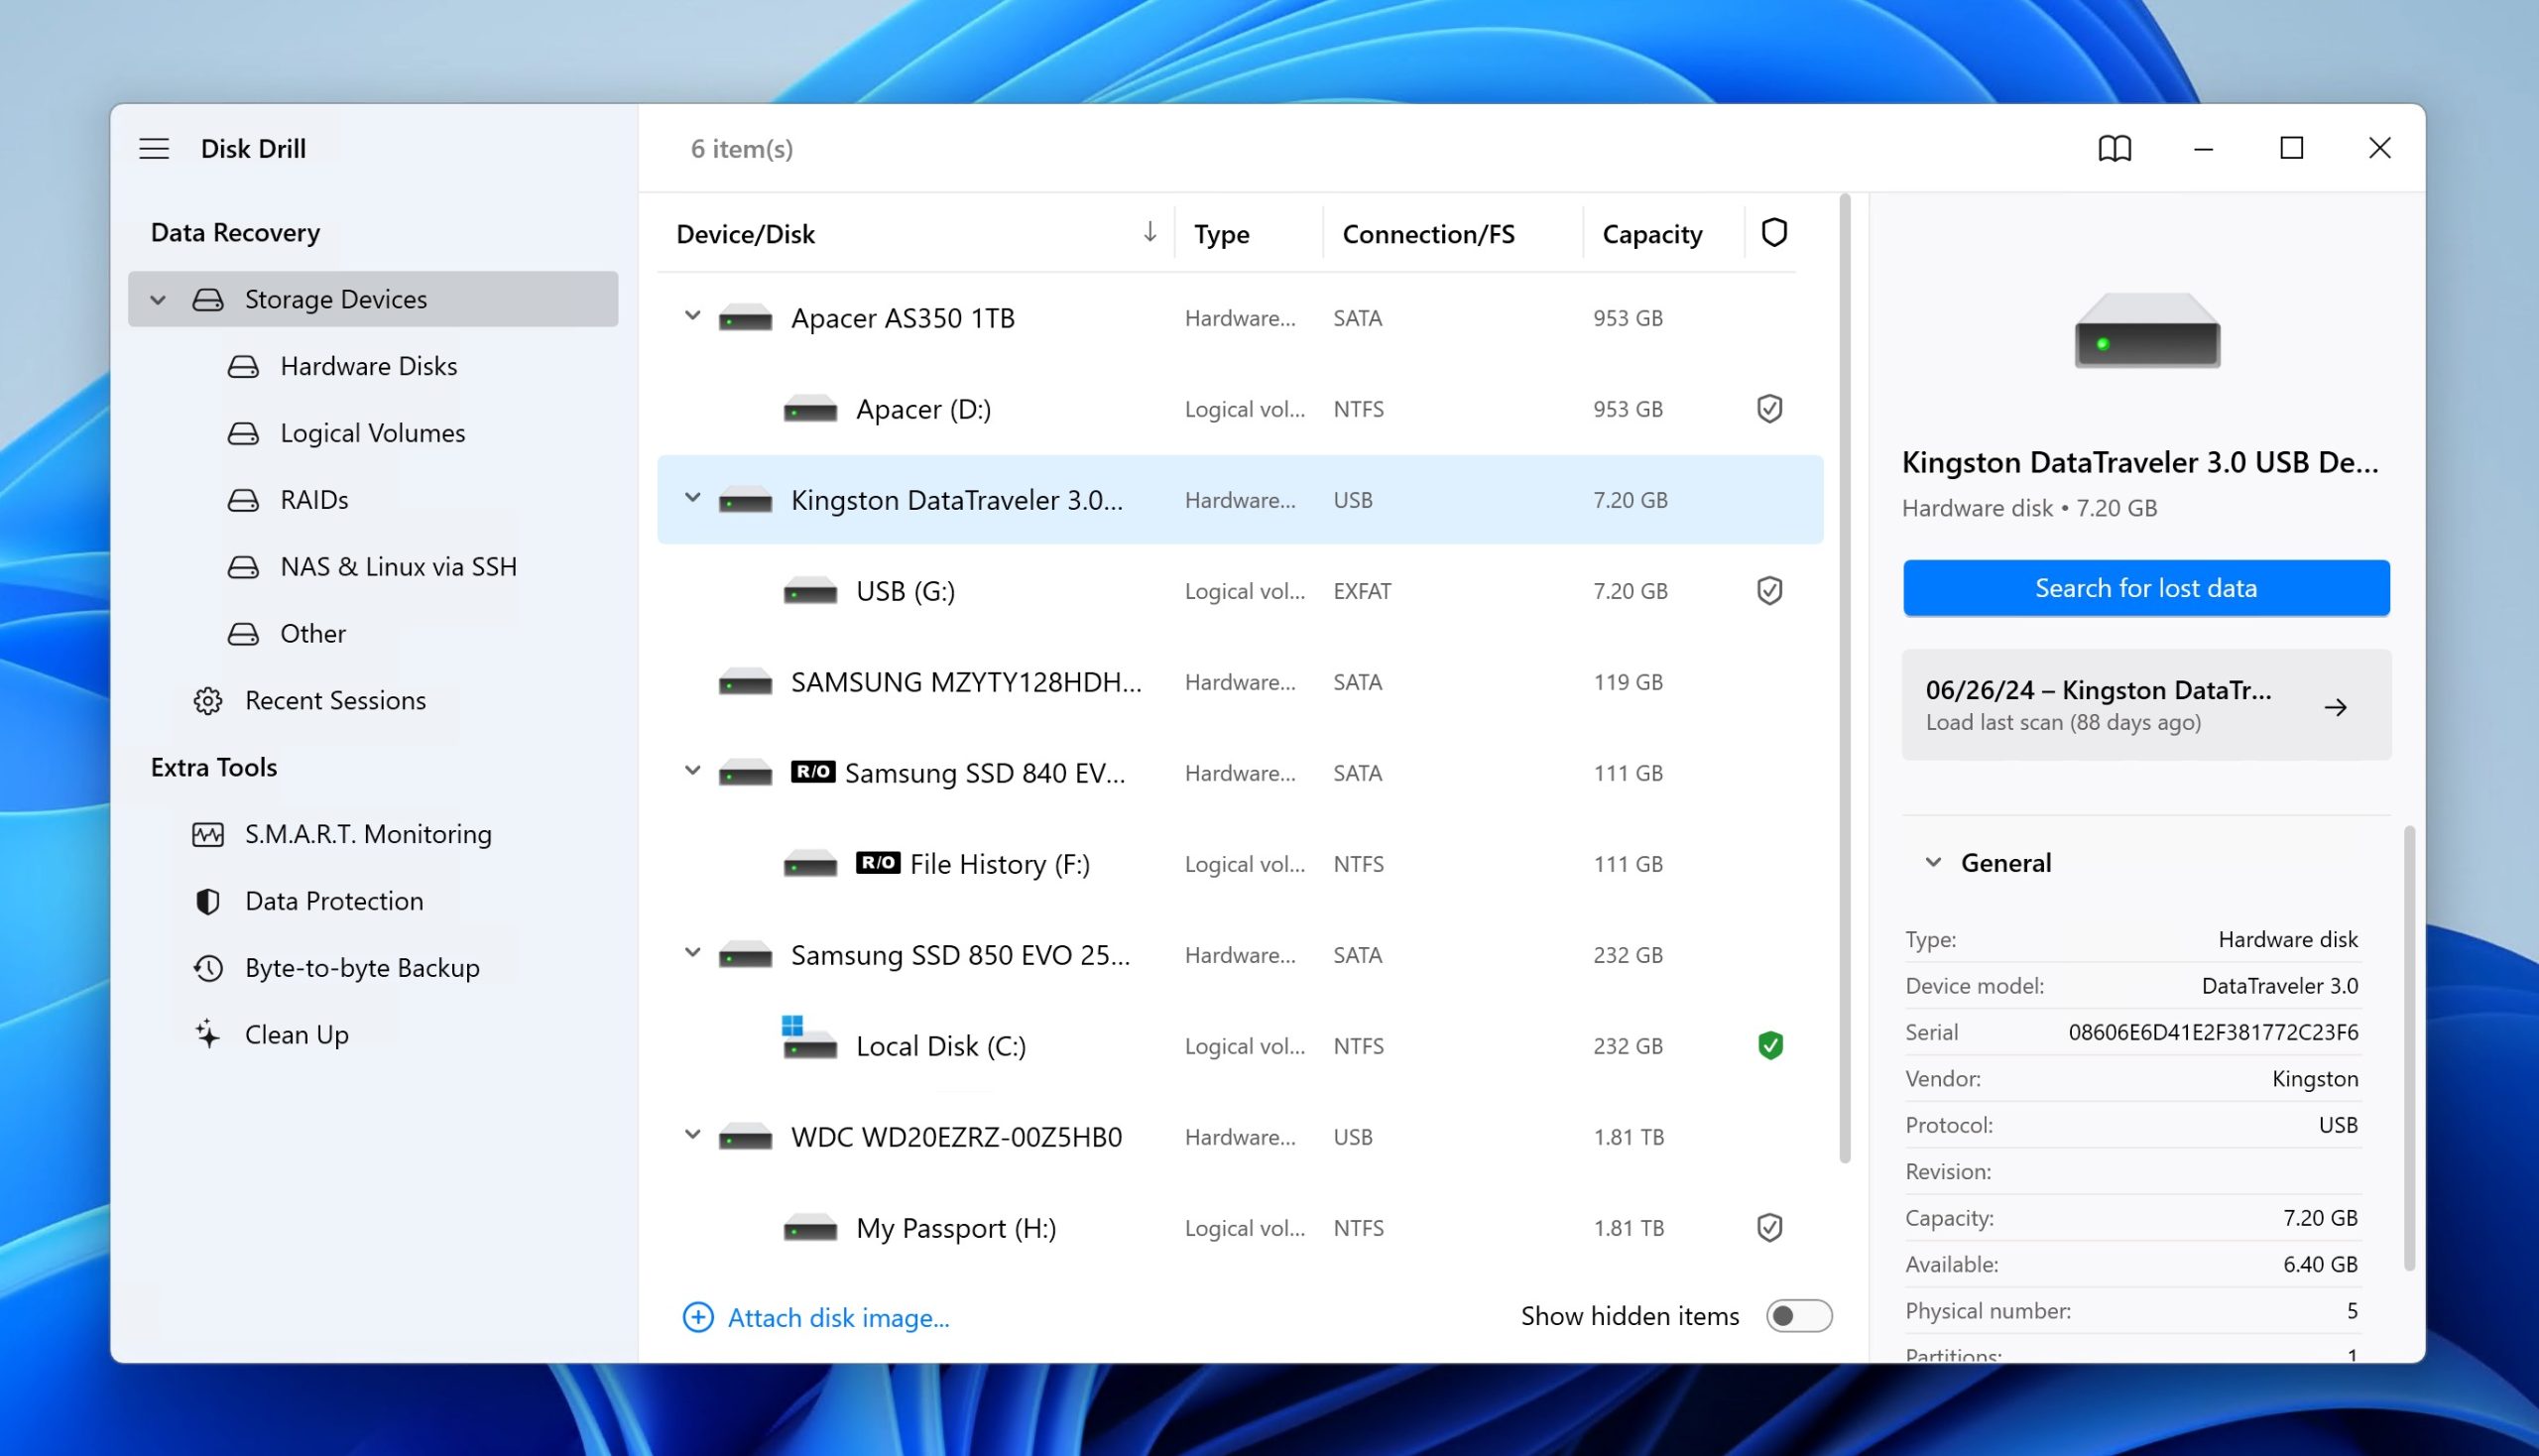Click the WDC WD20EZRZ drive icon

coord(745,1137)
